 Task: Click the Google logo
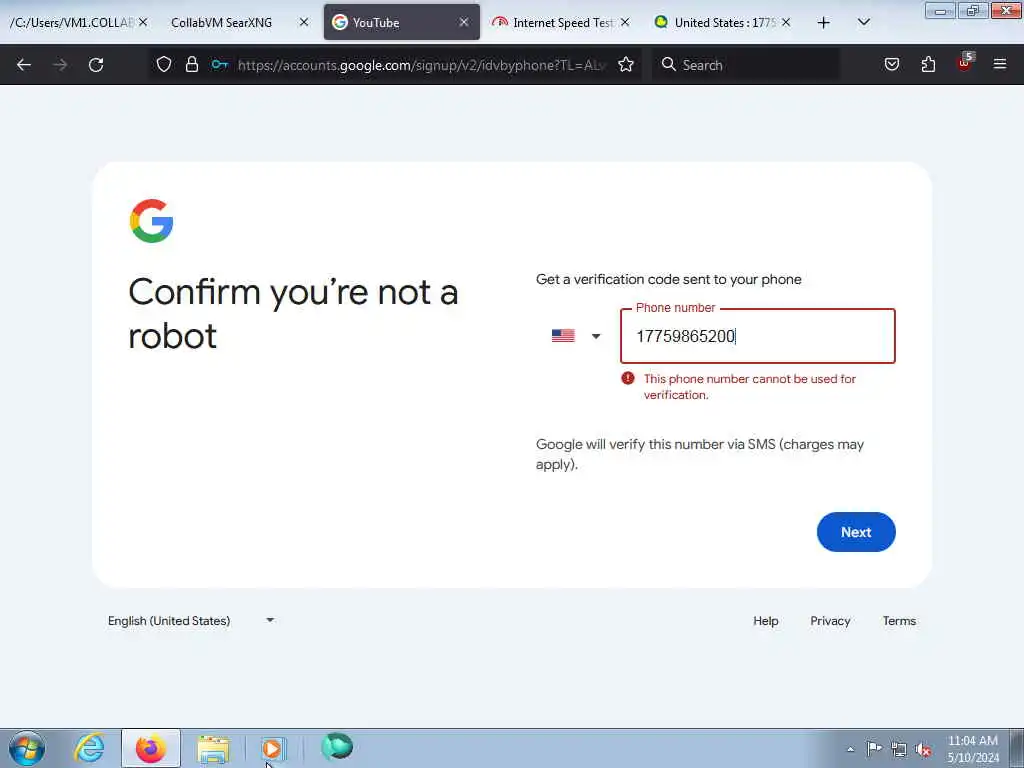[152, 221]
